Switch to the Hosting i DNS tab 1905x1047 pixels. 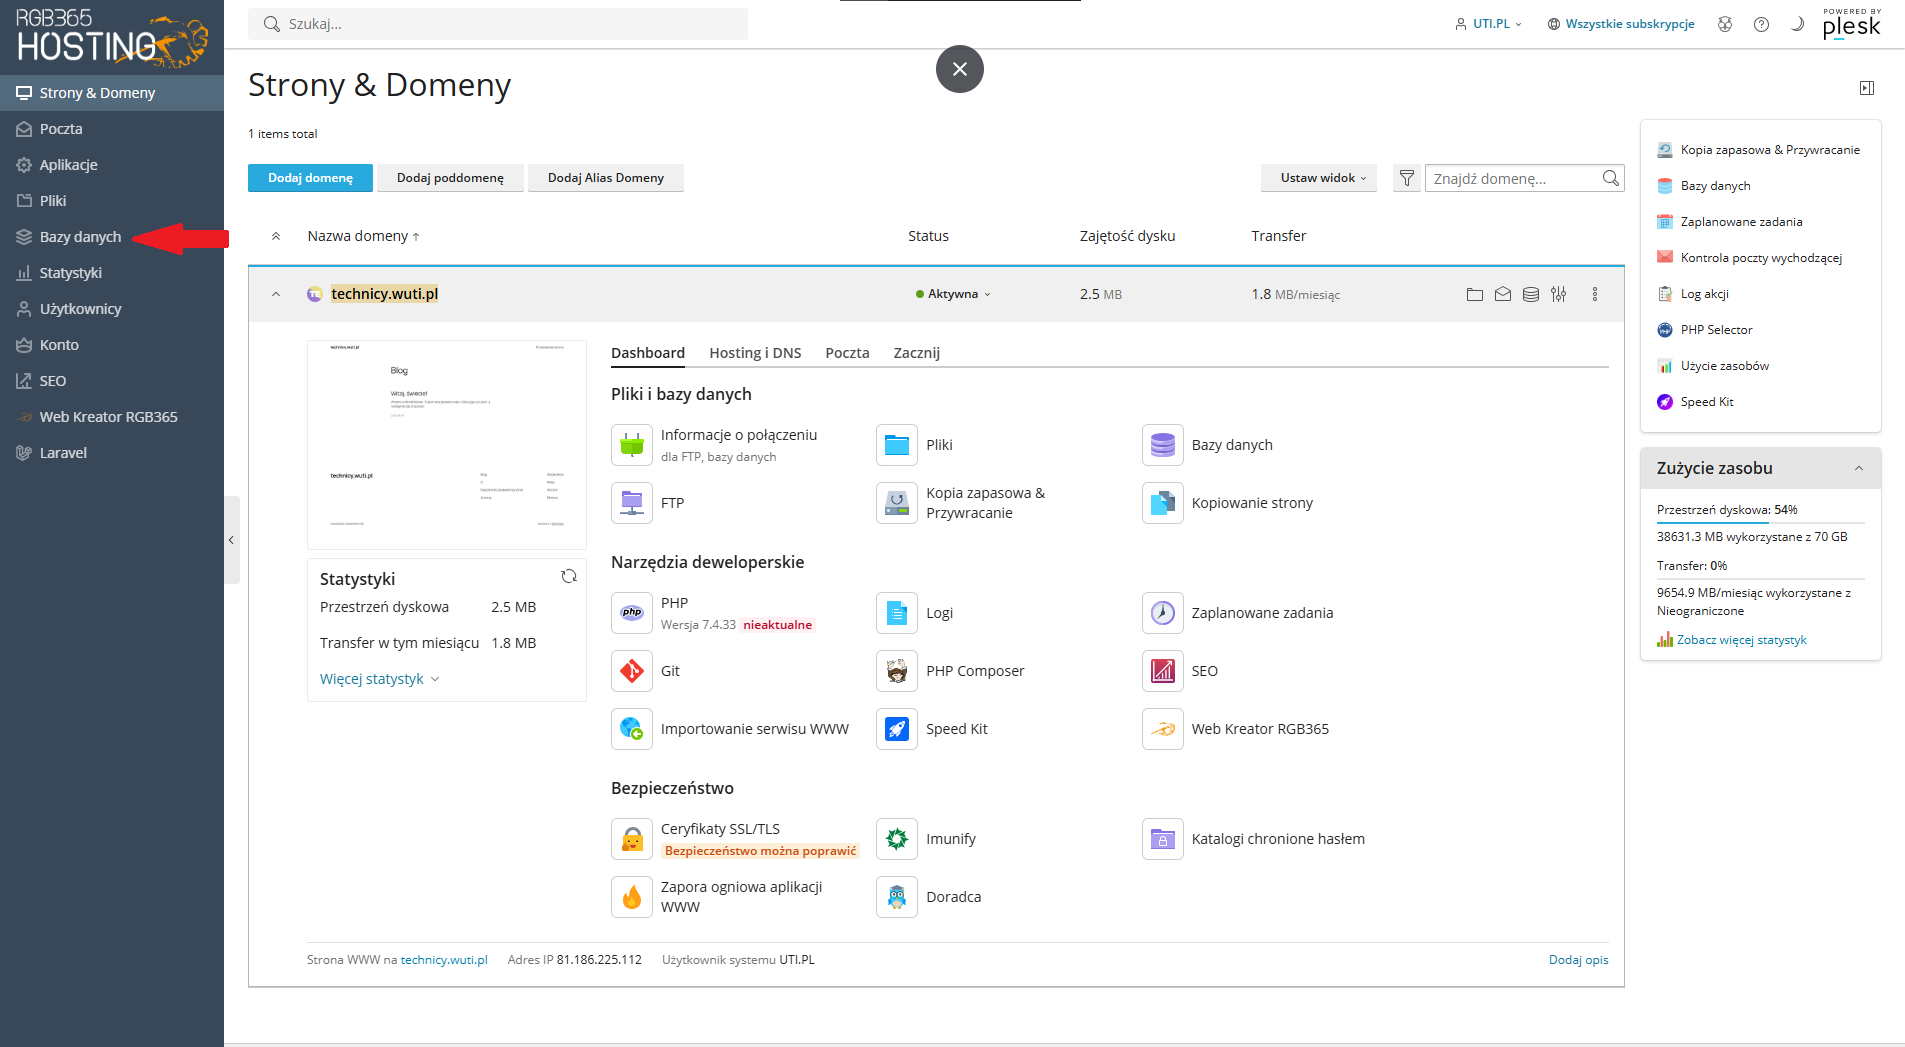click(755, 353)
